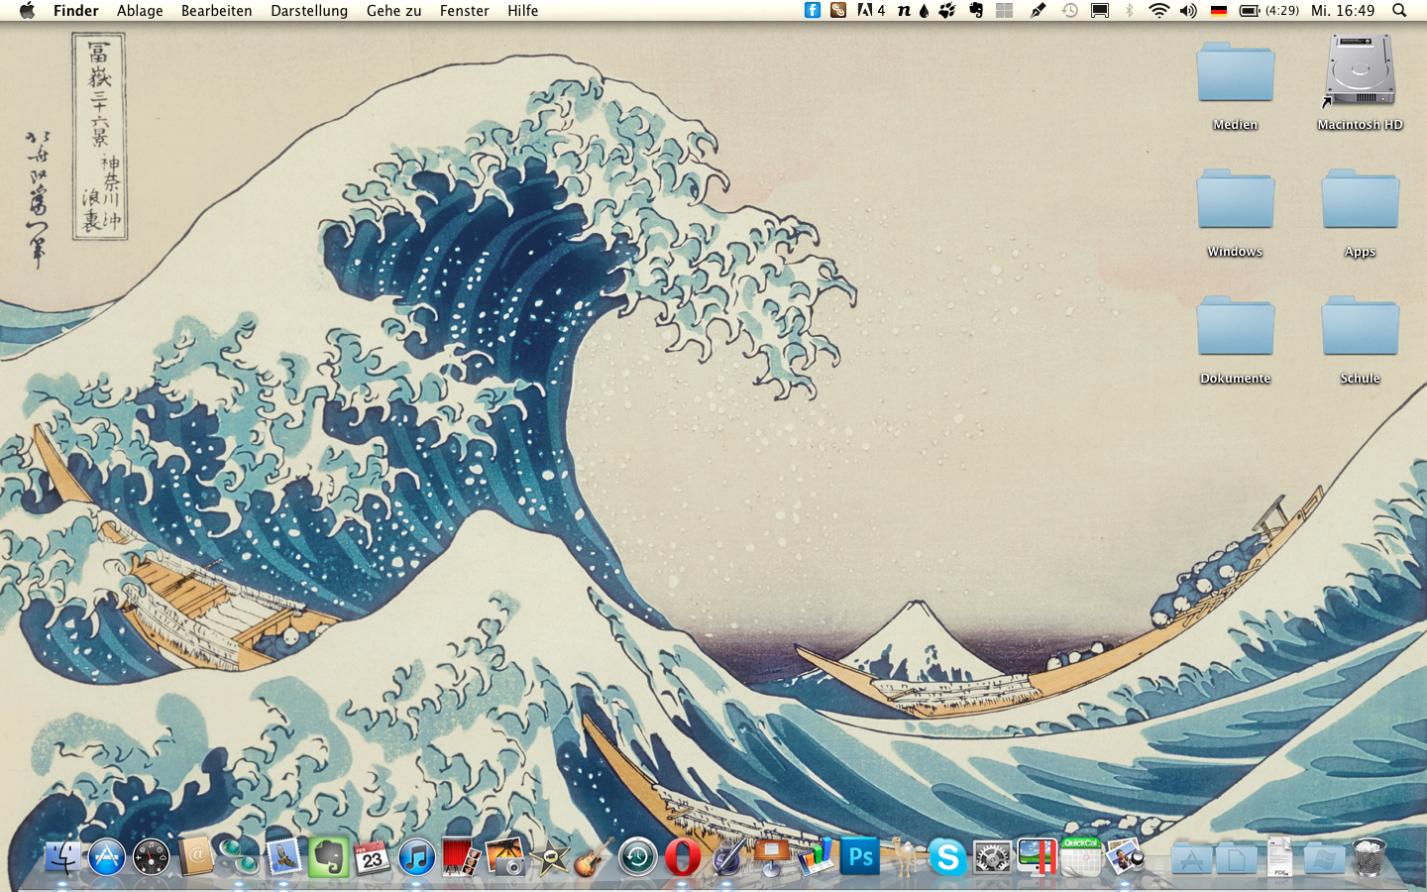Viewport: 1427px width, 892px height.
Task: Launch the App Store from the dock
Action: click(107, 858)
